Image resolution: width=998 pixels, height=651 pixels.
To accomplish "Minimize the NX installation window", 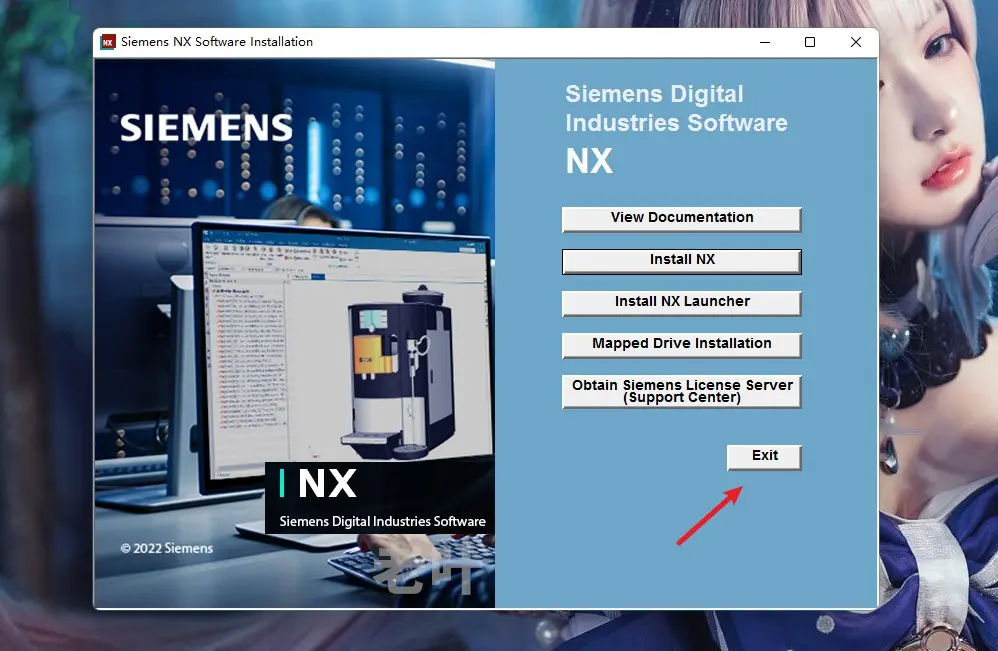I will tap(765, 42).
